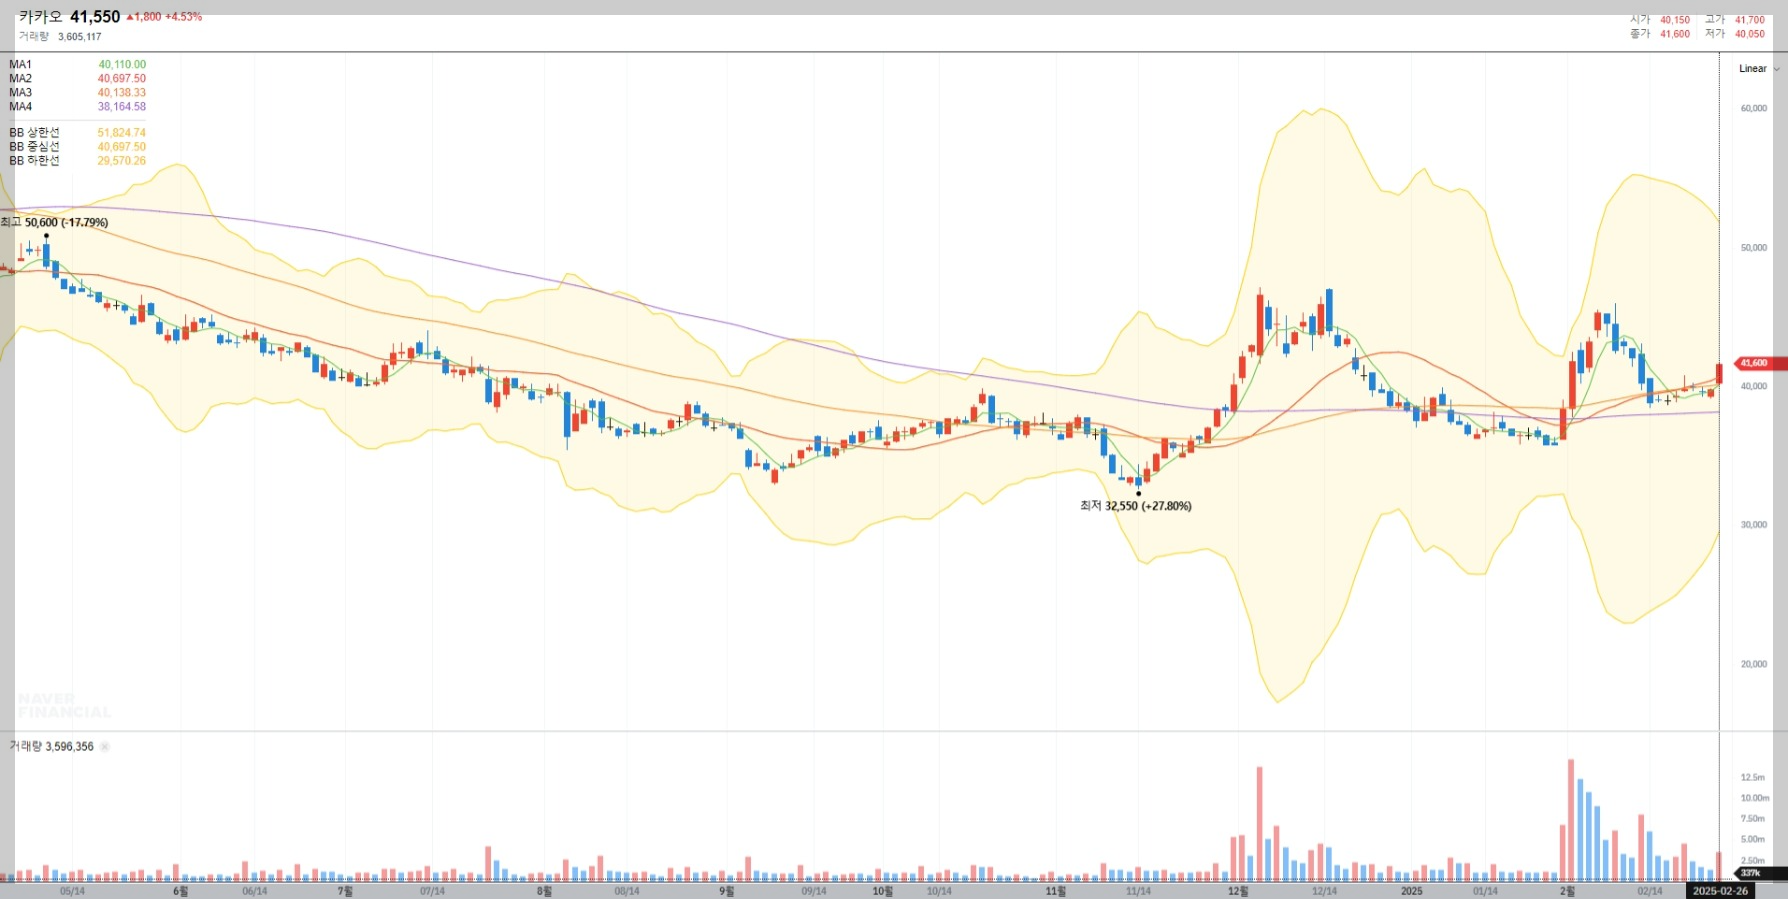
Task: Click the 50,000 price axis label
Action: click(1754, 248)
